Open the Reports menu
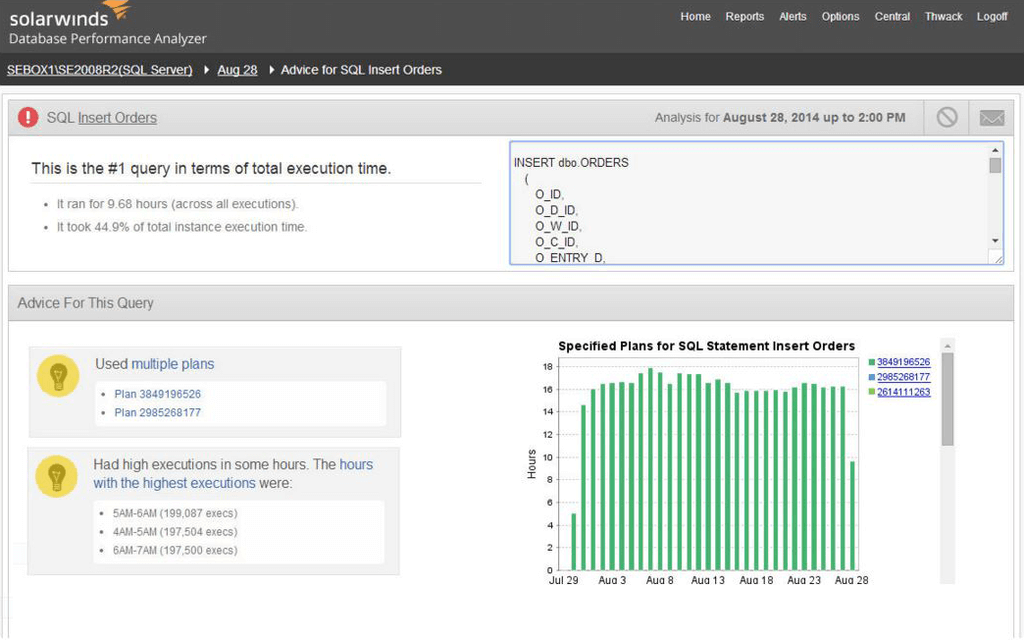Viewport: 1024px width, 640px height. [x=744, y=17]
